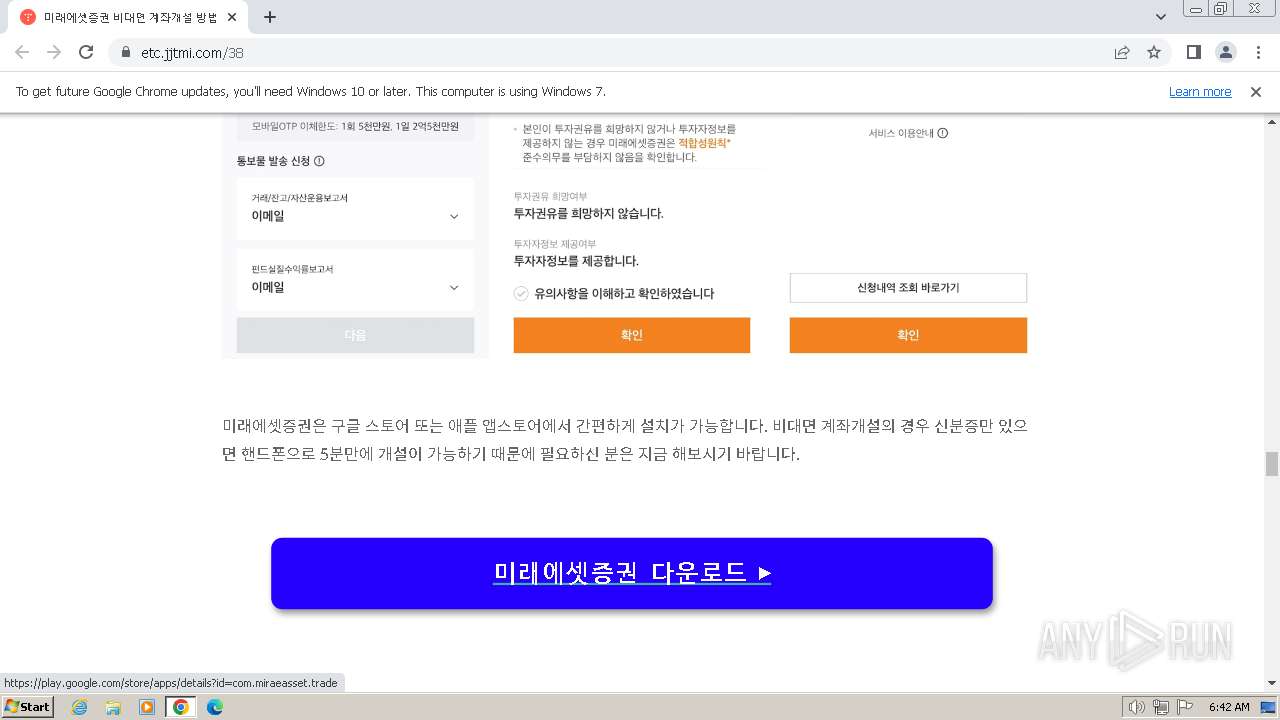Open the Chrome side panel icon
Viewport: 1280px width, 720px height.
[1193, 52]
